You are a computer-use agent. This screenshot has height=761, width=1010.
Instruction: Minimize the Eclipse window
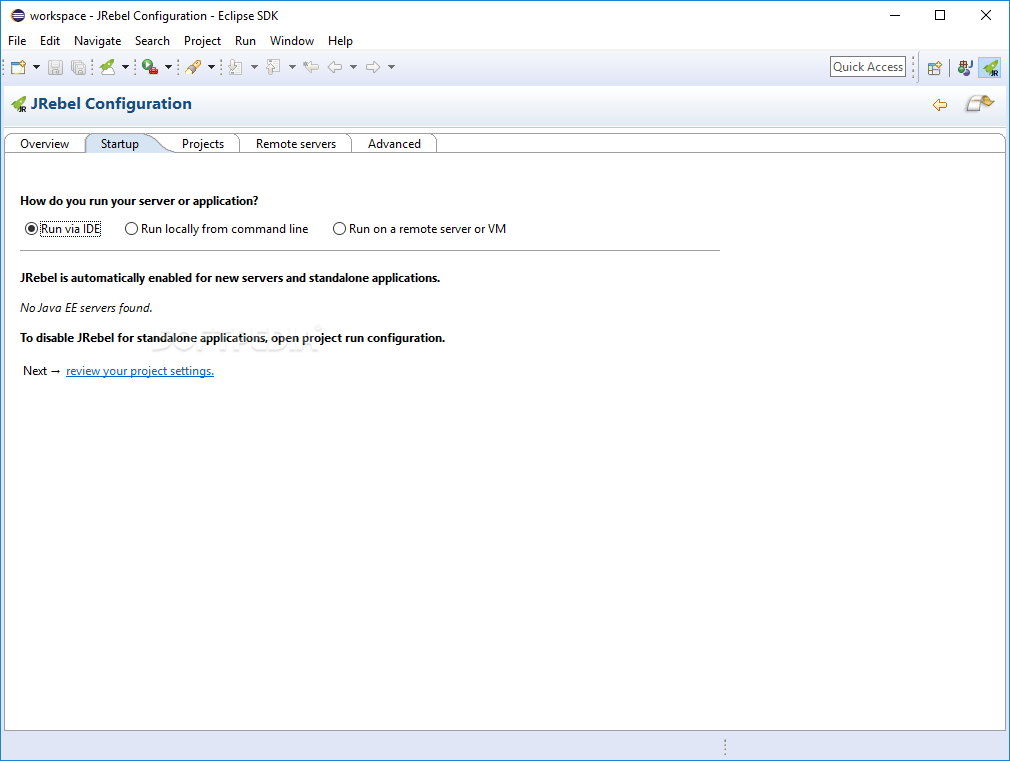click(x=895, y=15)
